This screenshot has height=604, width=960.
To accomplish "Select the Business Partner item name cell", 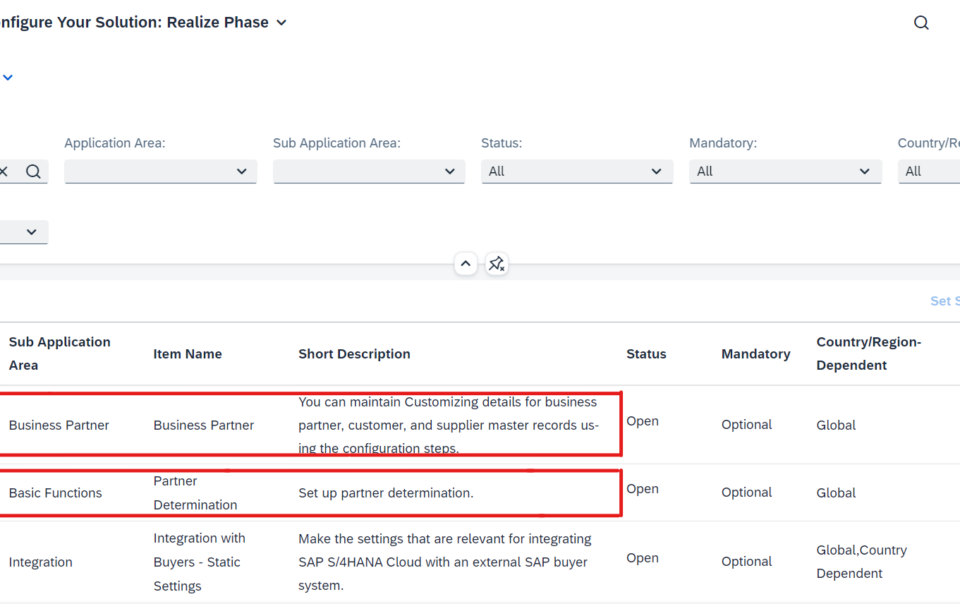I will click(203, 425).
